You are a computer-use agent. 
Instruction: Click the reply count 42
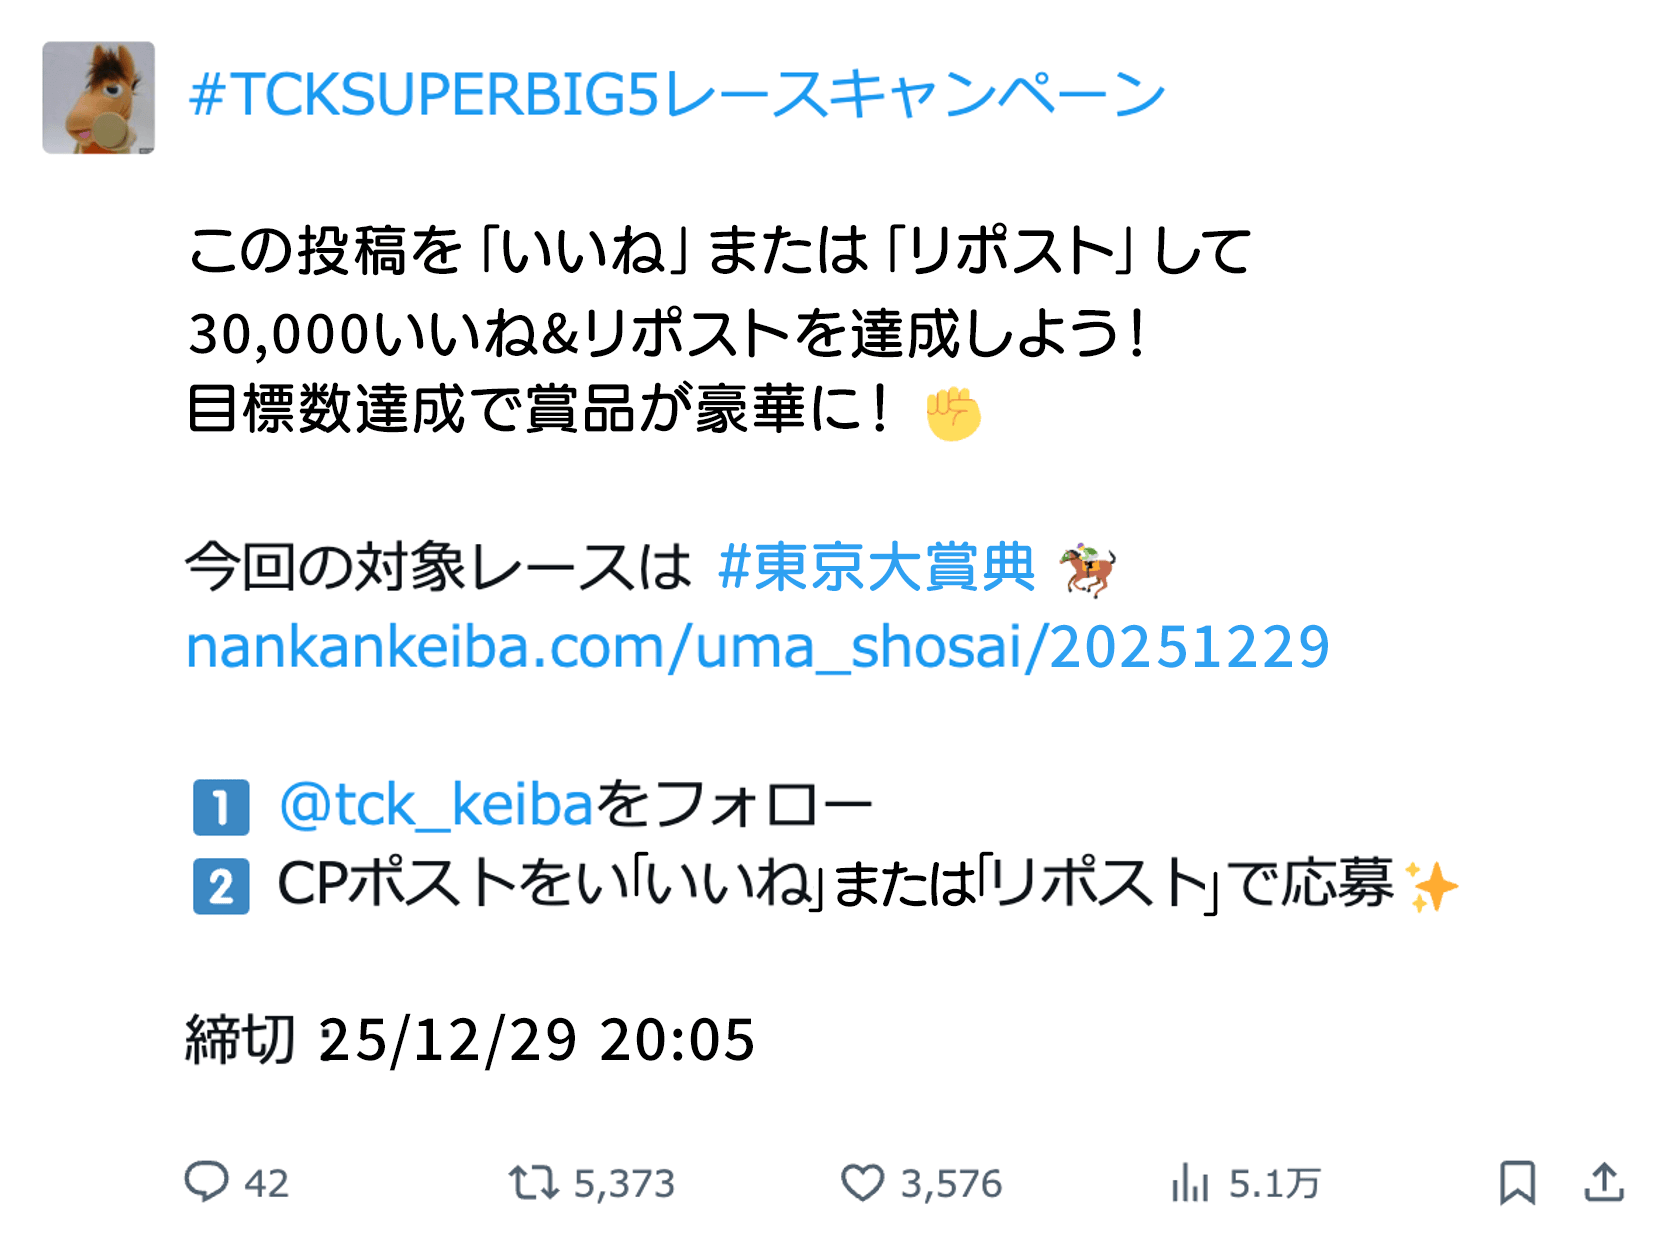click(x=266, y=1184)
